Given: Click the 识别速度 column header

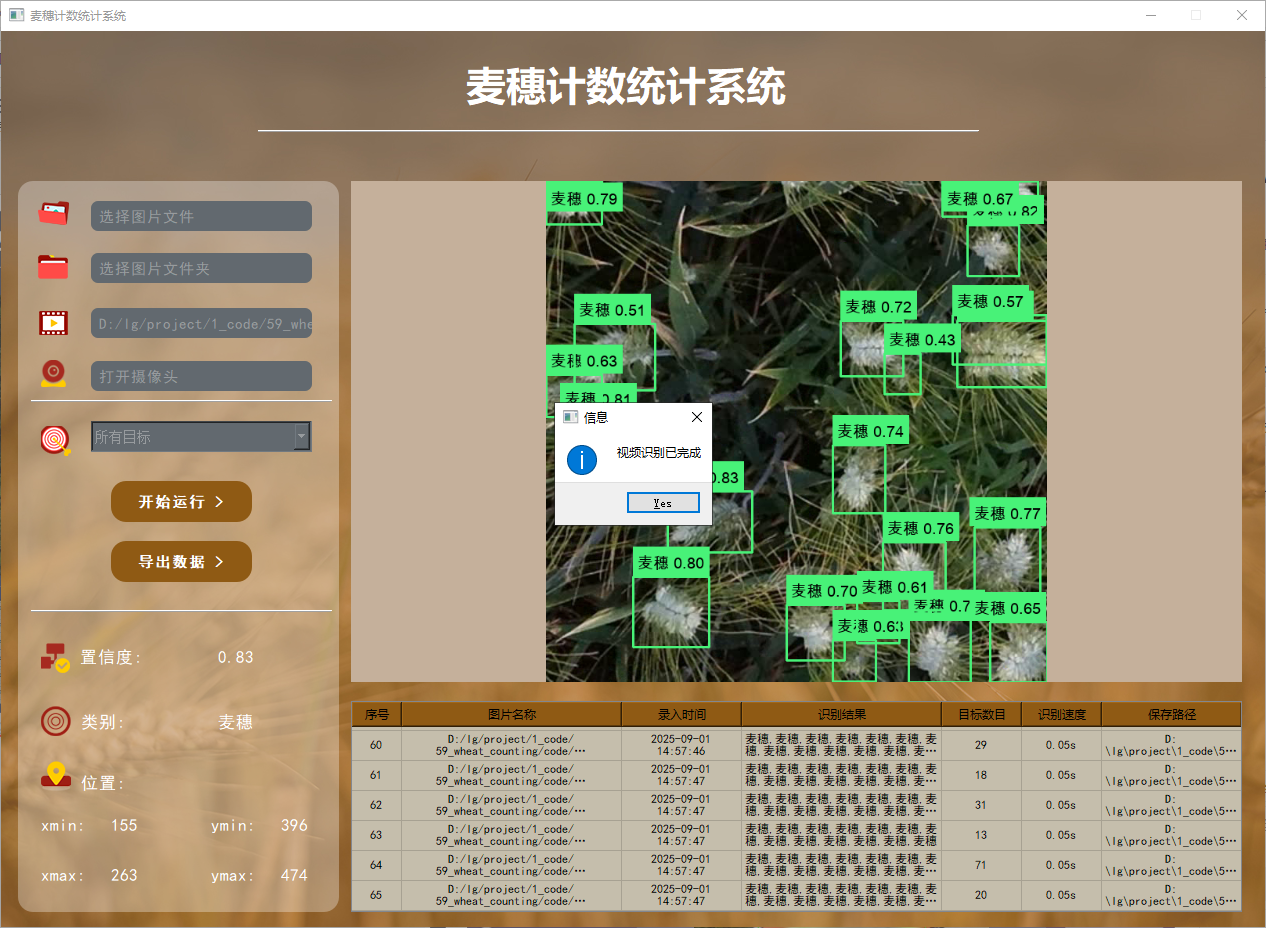Looking at the screenshot, I should click(1062, 714).
